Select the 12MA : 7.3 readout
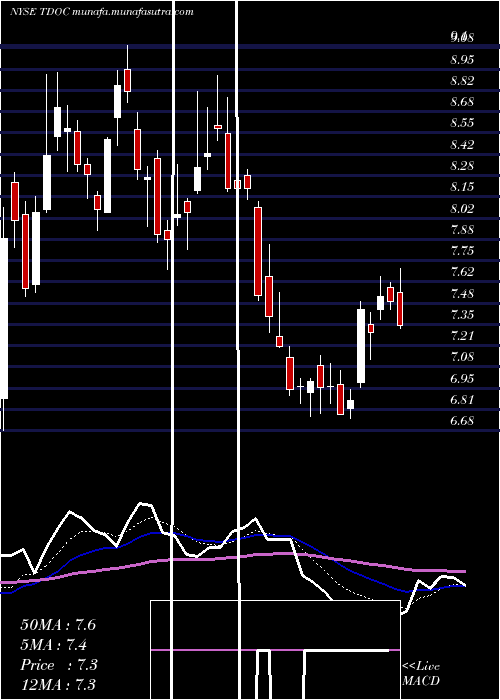 (58, 685)
